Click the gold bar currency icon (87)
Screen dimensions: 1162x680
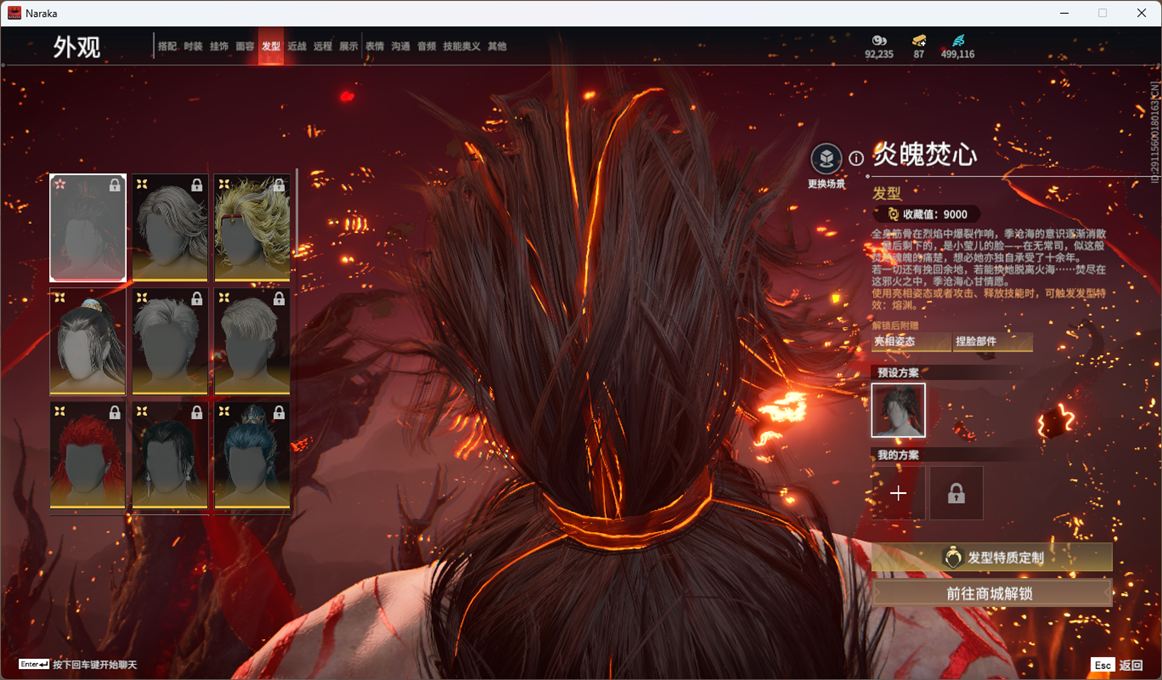click(x=918, y=40)
